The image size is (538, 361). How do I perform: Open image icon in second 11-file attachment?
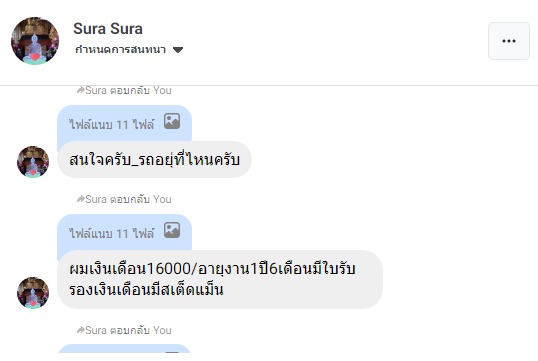pos(172,230)
